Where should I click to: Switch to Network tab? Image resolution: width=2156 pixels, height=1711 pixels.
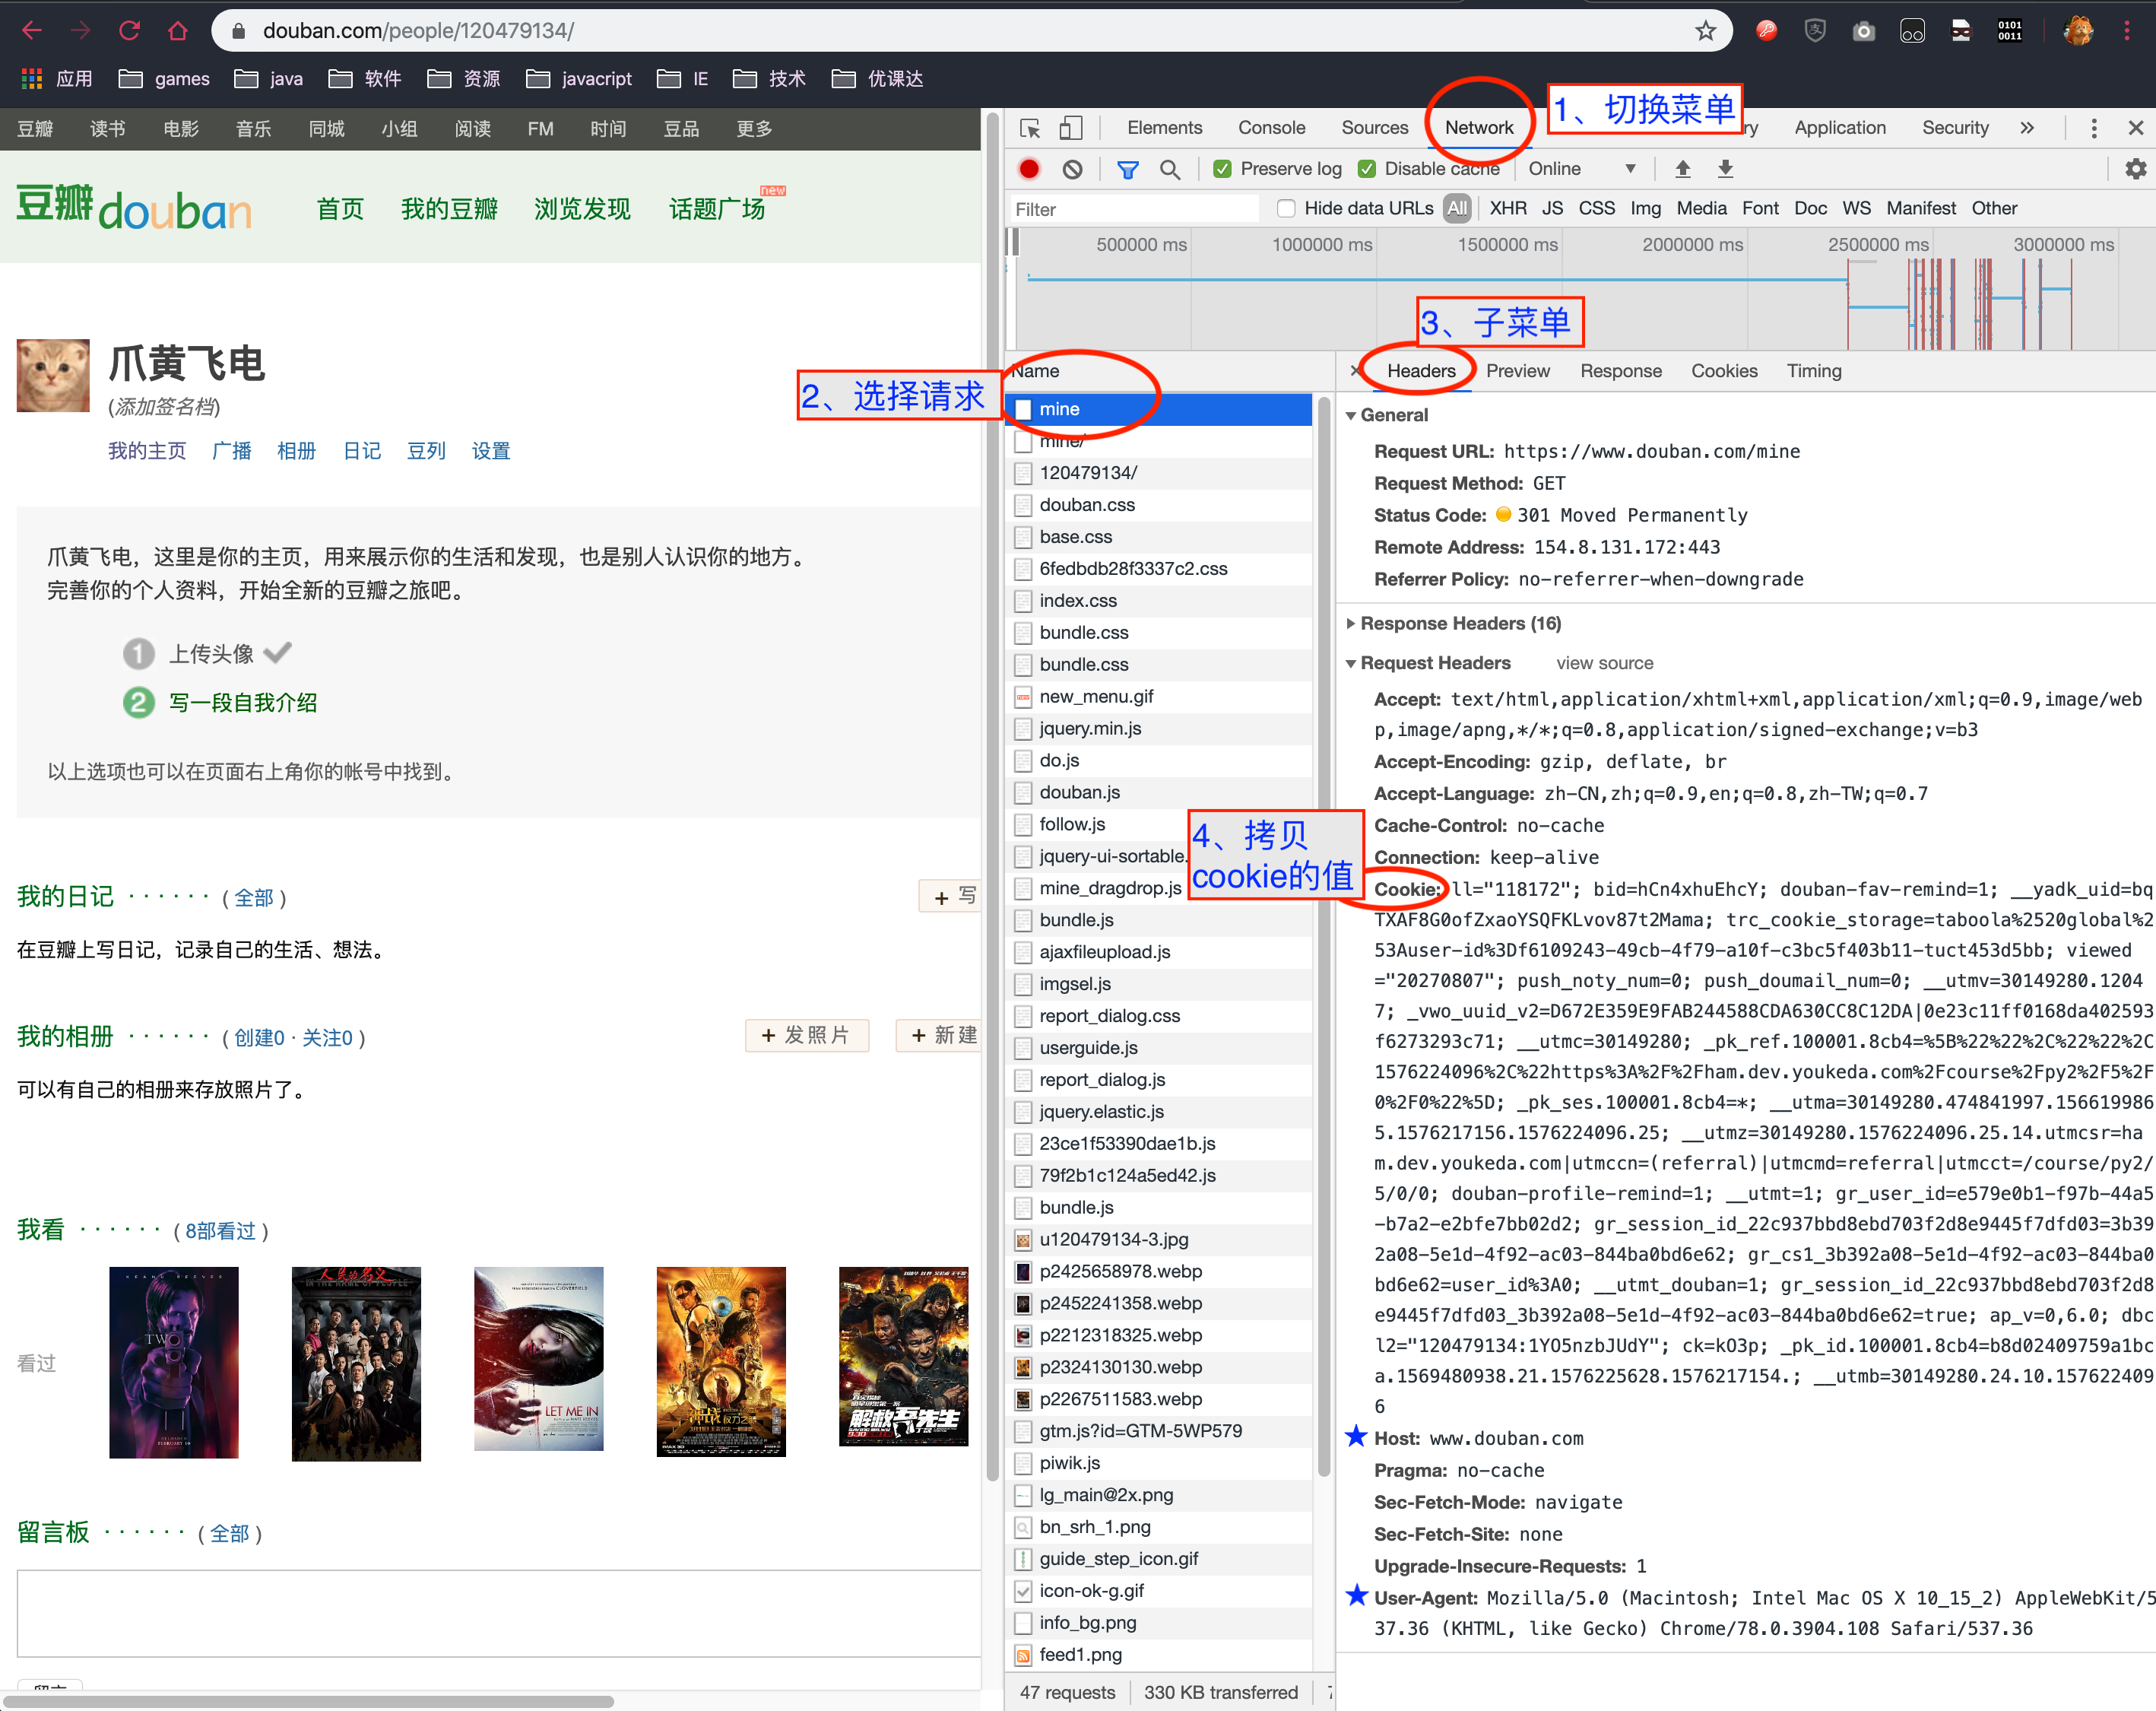1479,128
